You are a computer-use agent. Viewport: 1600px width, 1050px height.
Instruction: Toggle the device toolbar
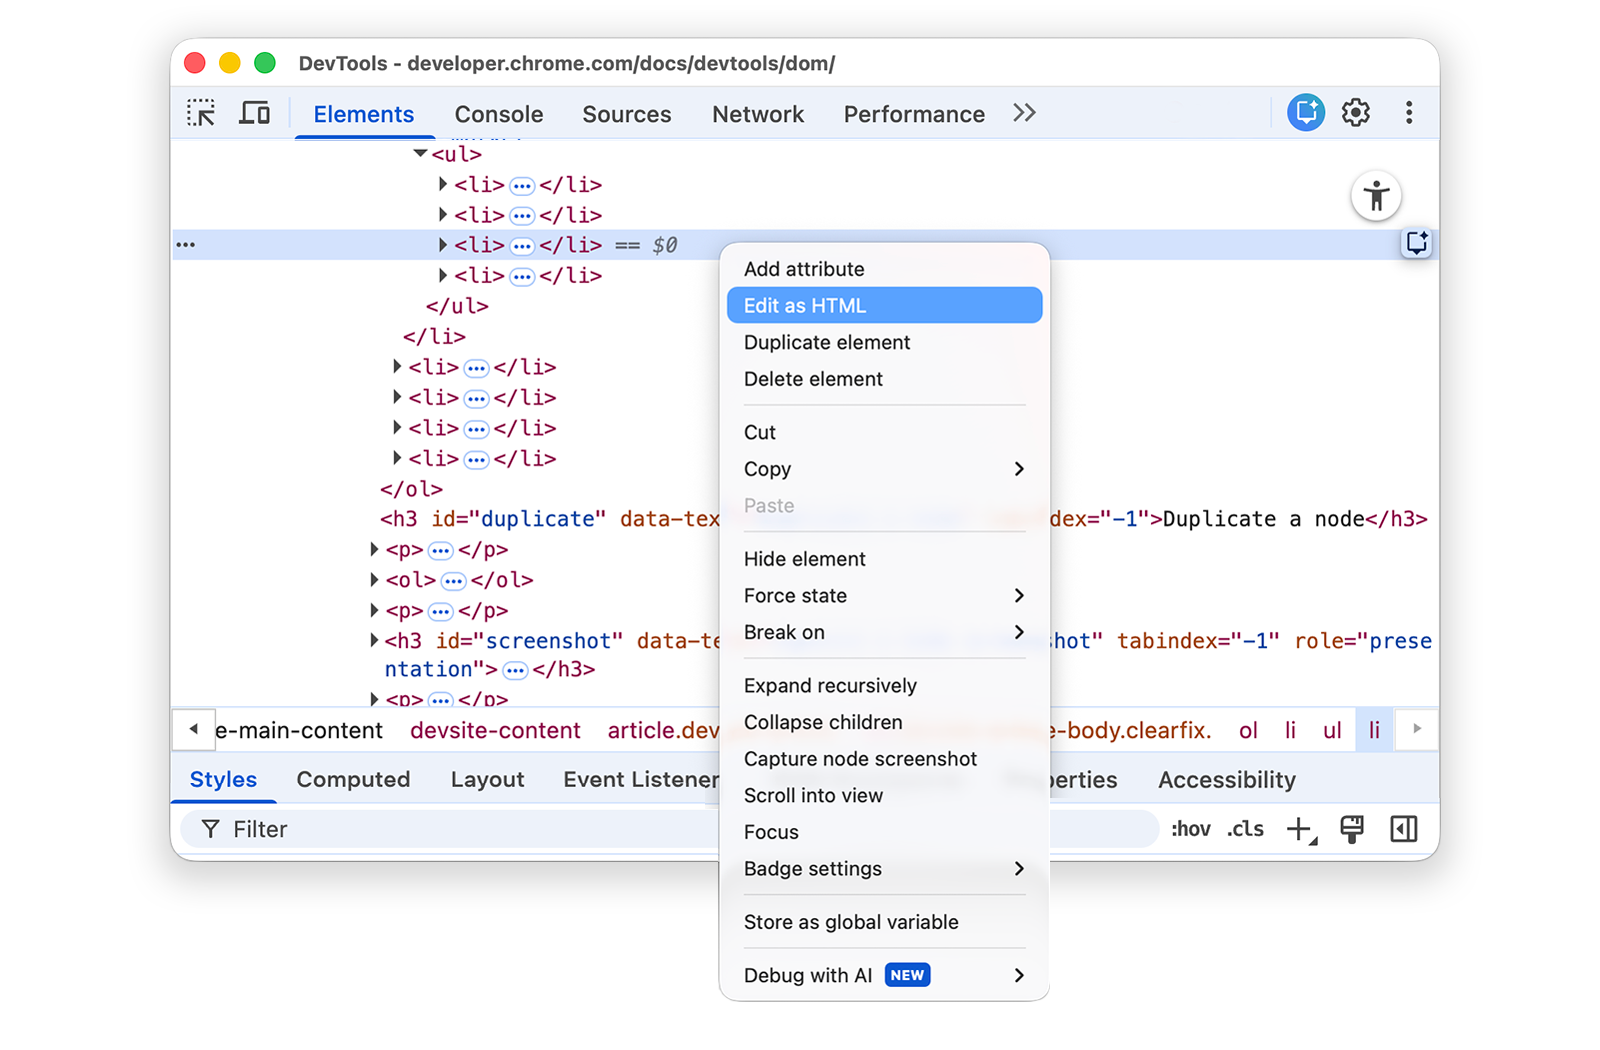[x=255, y=113]
